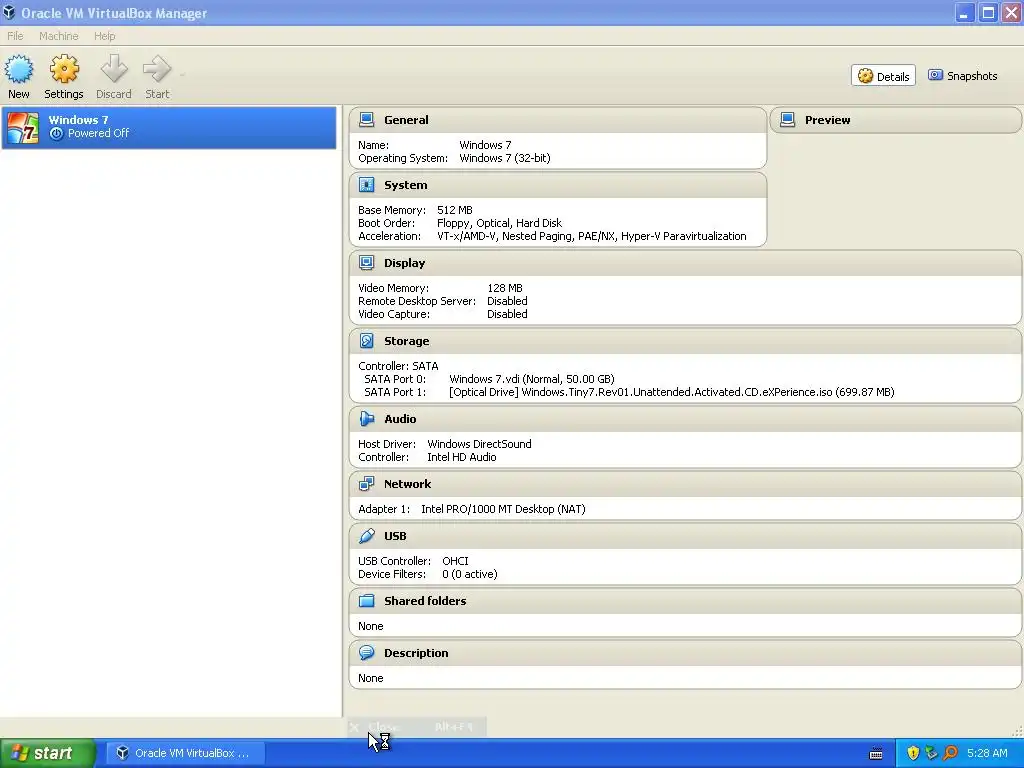Click the General section header
Image resolution: width=1024 pixels, height=768 pixels.
(x=558, y=120)
